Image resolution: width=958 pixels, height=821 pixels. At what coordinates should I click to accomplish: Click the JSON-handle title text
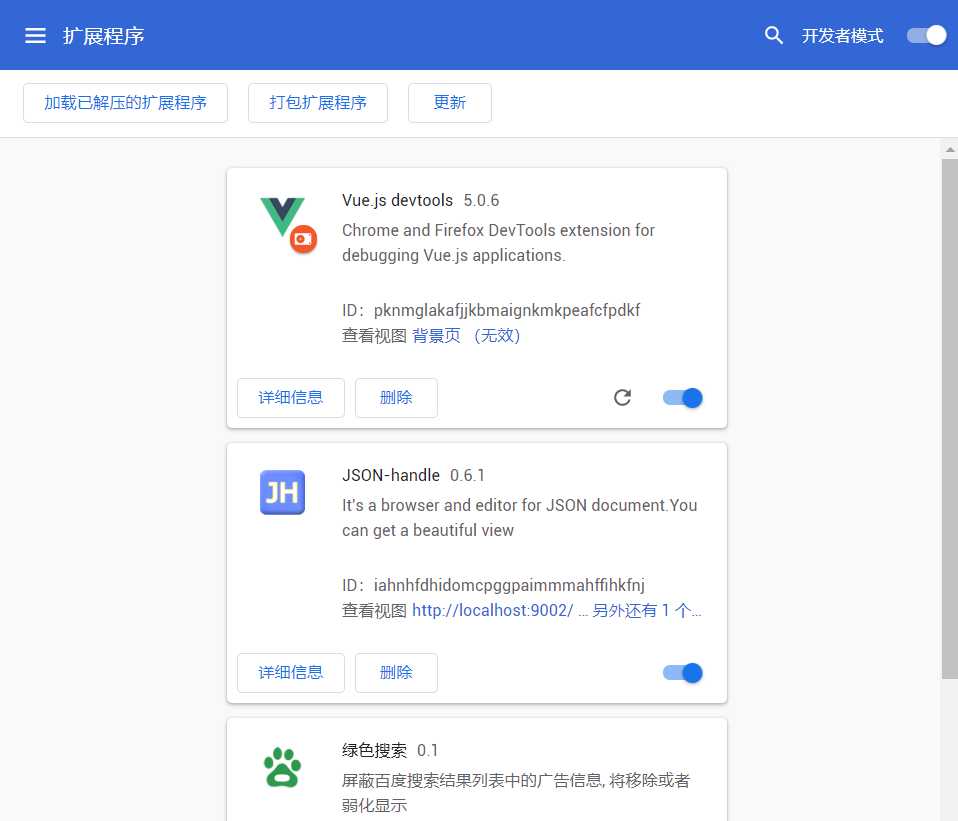coord(390,475)
